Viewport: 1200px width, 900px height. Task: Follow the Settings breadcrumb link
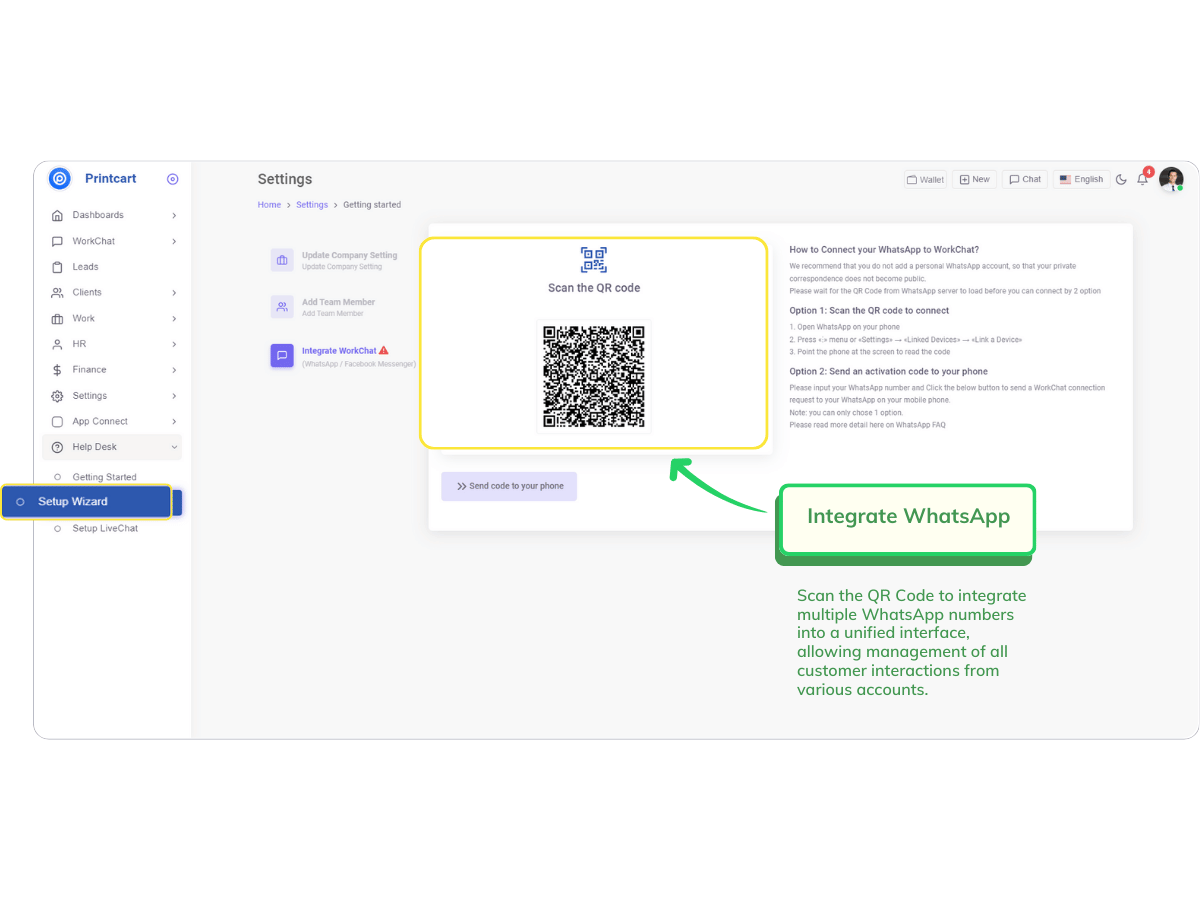coord(312,205)
